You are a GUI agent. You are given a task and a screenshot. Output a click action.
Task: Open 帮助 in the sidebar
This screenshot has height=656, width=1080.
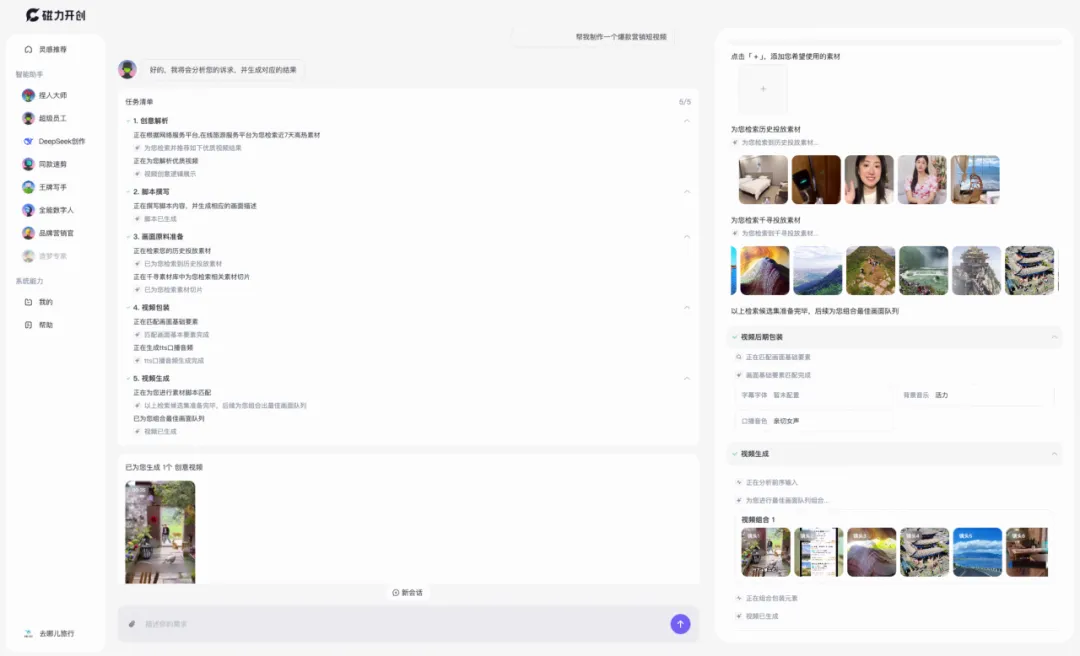(45, 325)
